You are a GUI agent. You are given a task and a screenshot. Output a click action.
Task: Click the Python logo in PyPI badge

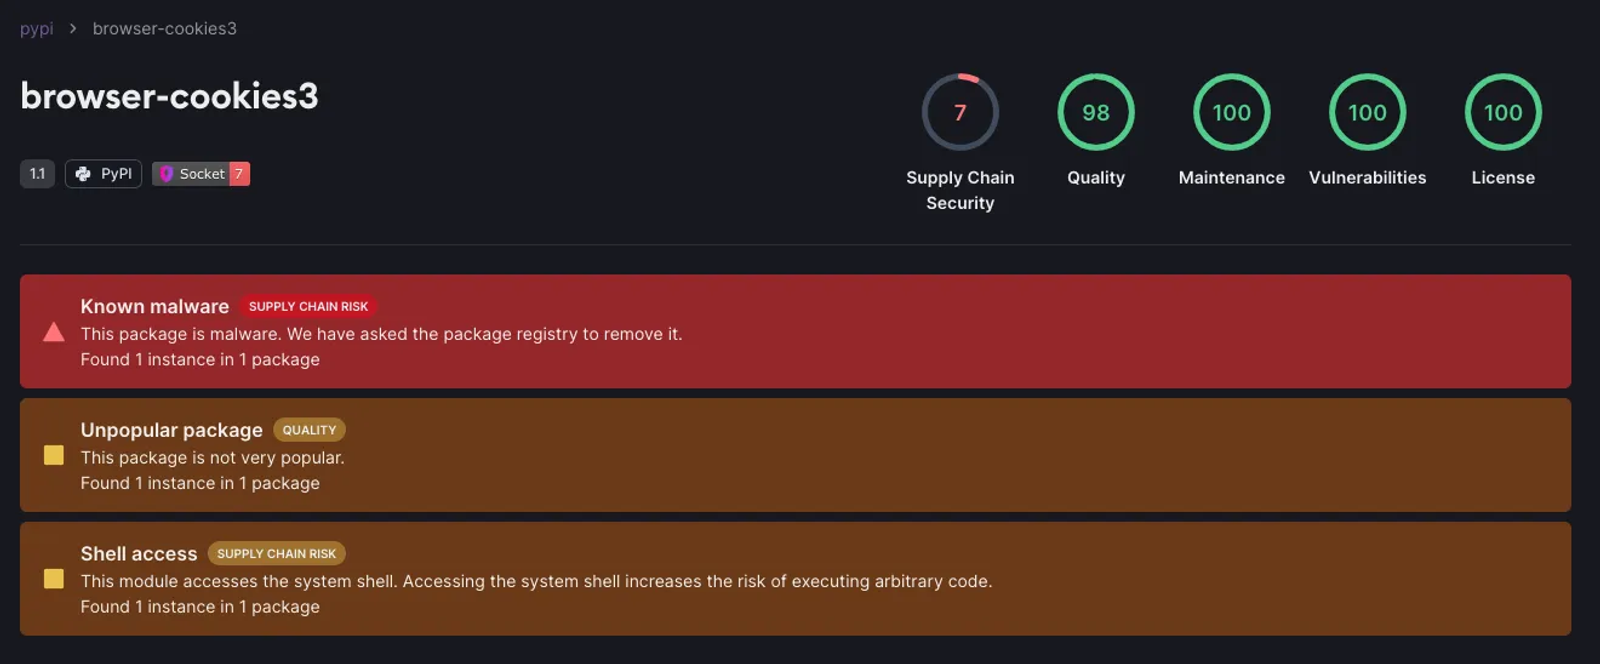click(x=83, y=174)
